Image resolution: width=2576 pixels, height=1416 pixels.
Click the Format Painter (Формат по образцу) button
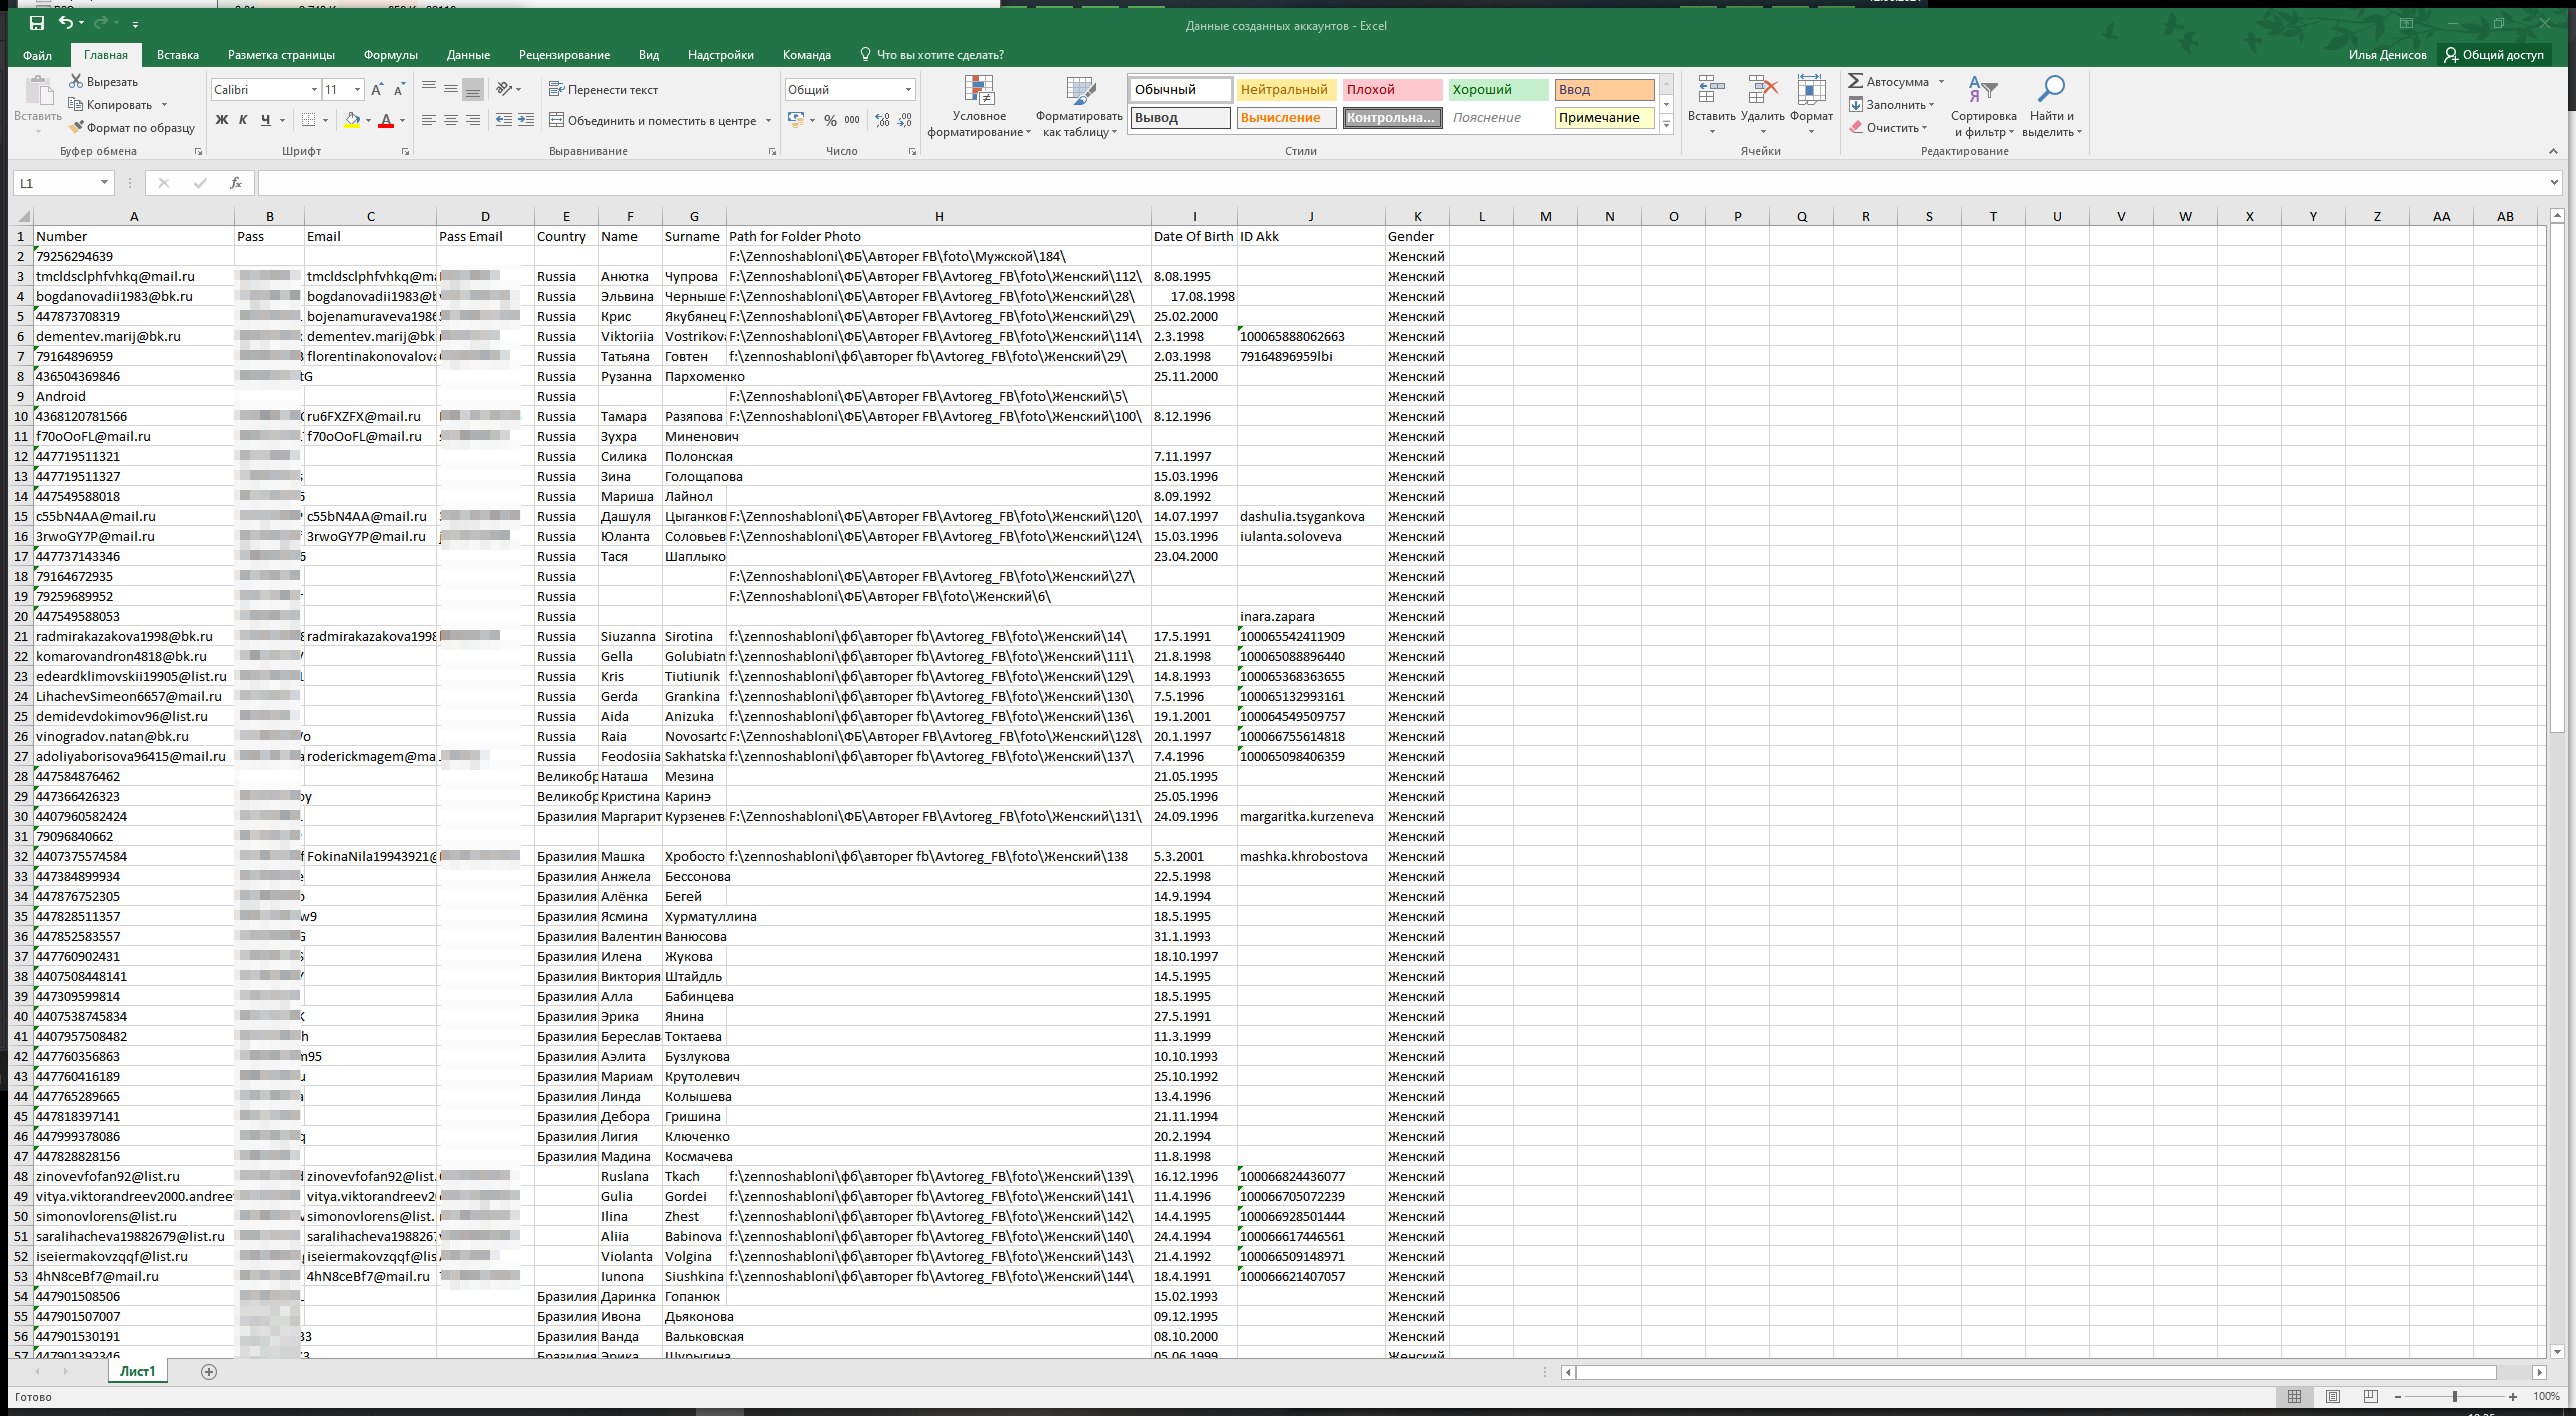click(131, 128)
